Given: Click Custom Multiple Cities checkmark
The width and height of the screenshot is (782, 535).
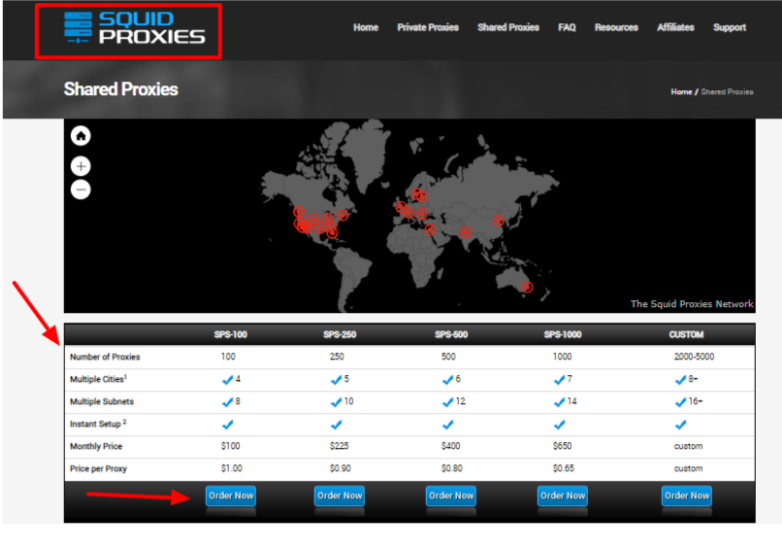Looking at the screenshot, I should point(681,380).
